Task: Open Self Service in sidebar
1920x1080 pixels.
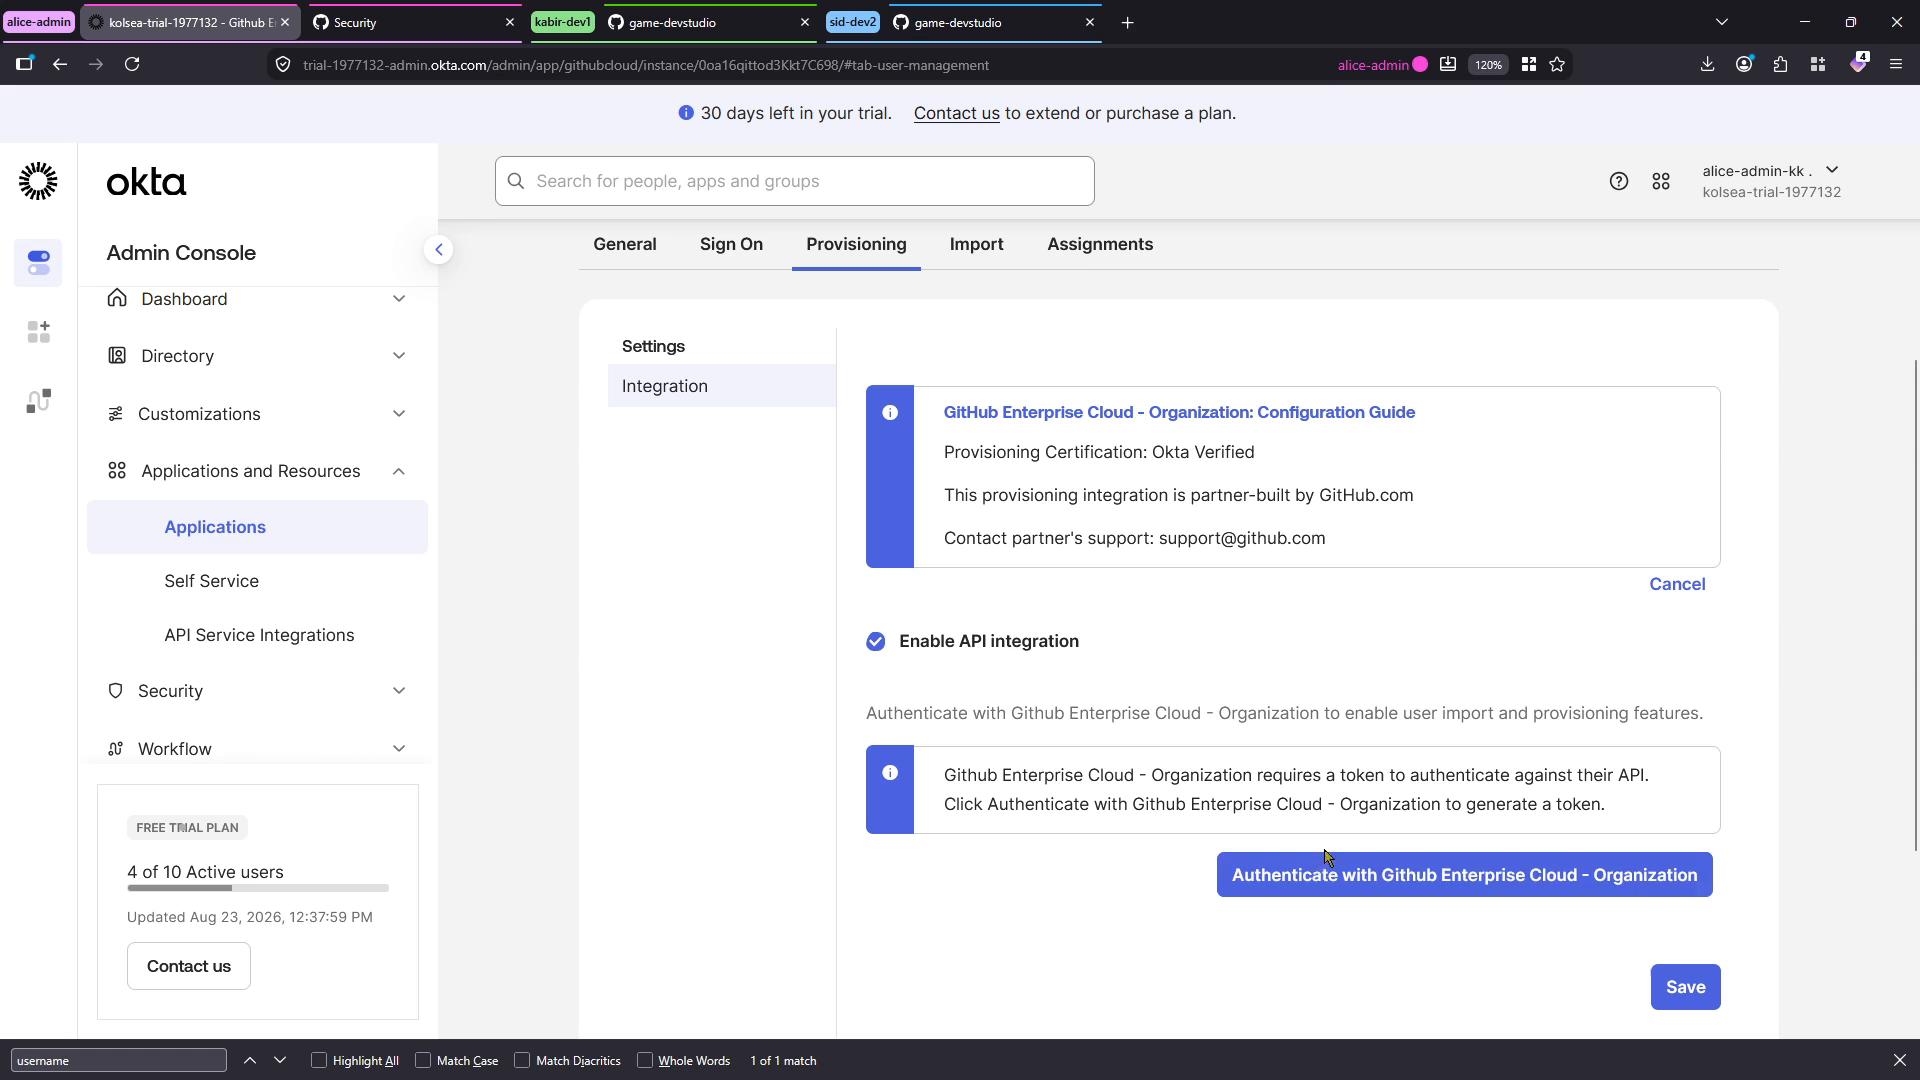Action: coord(211,581)
